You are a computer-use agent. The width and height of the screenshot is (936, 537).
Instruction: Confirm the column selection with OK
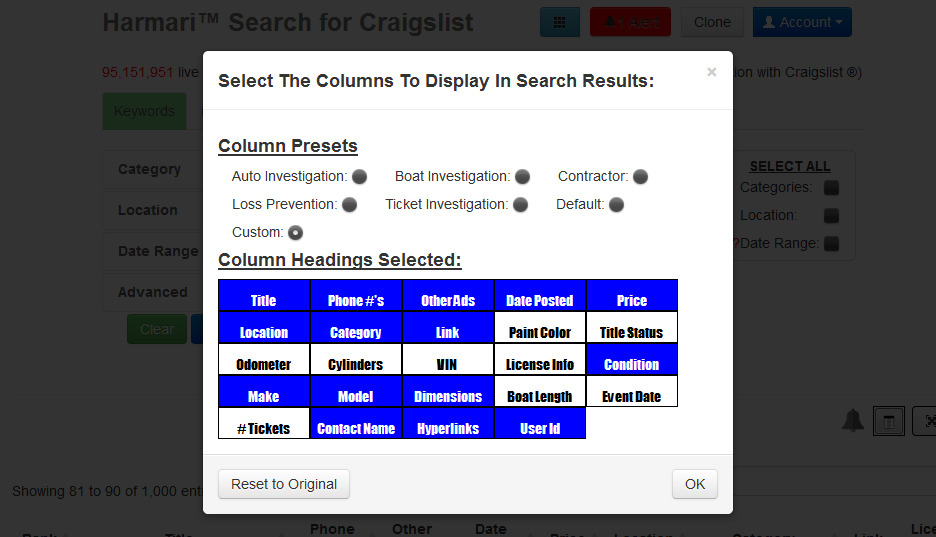pyautogui.click(x=695, y=484)
